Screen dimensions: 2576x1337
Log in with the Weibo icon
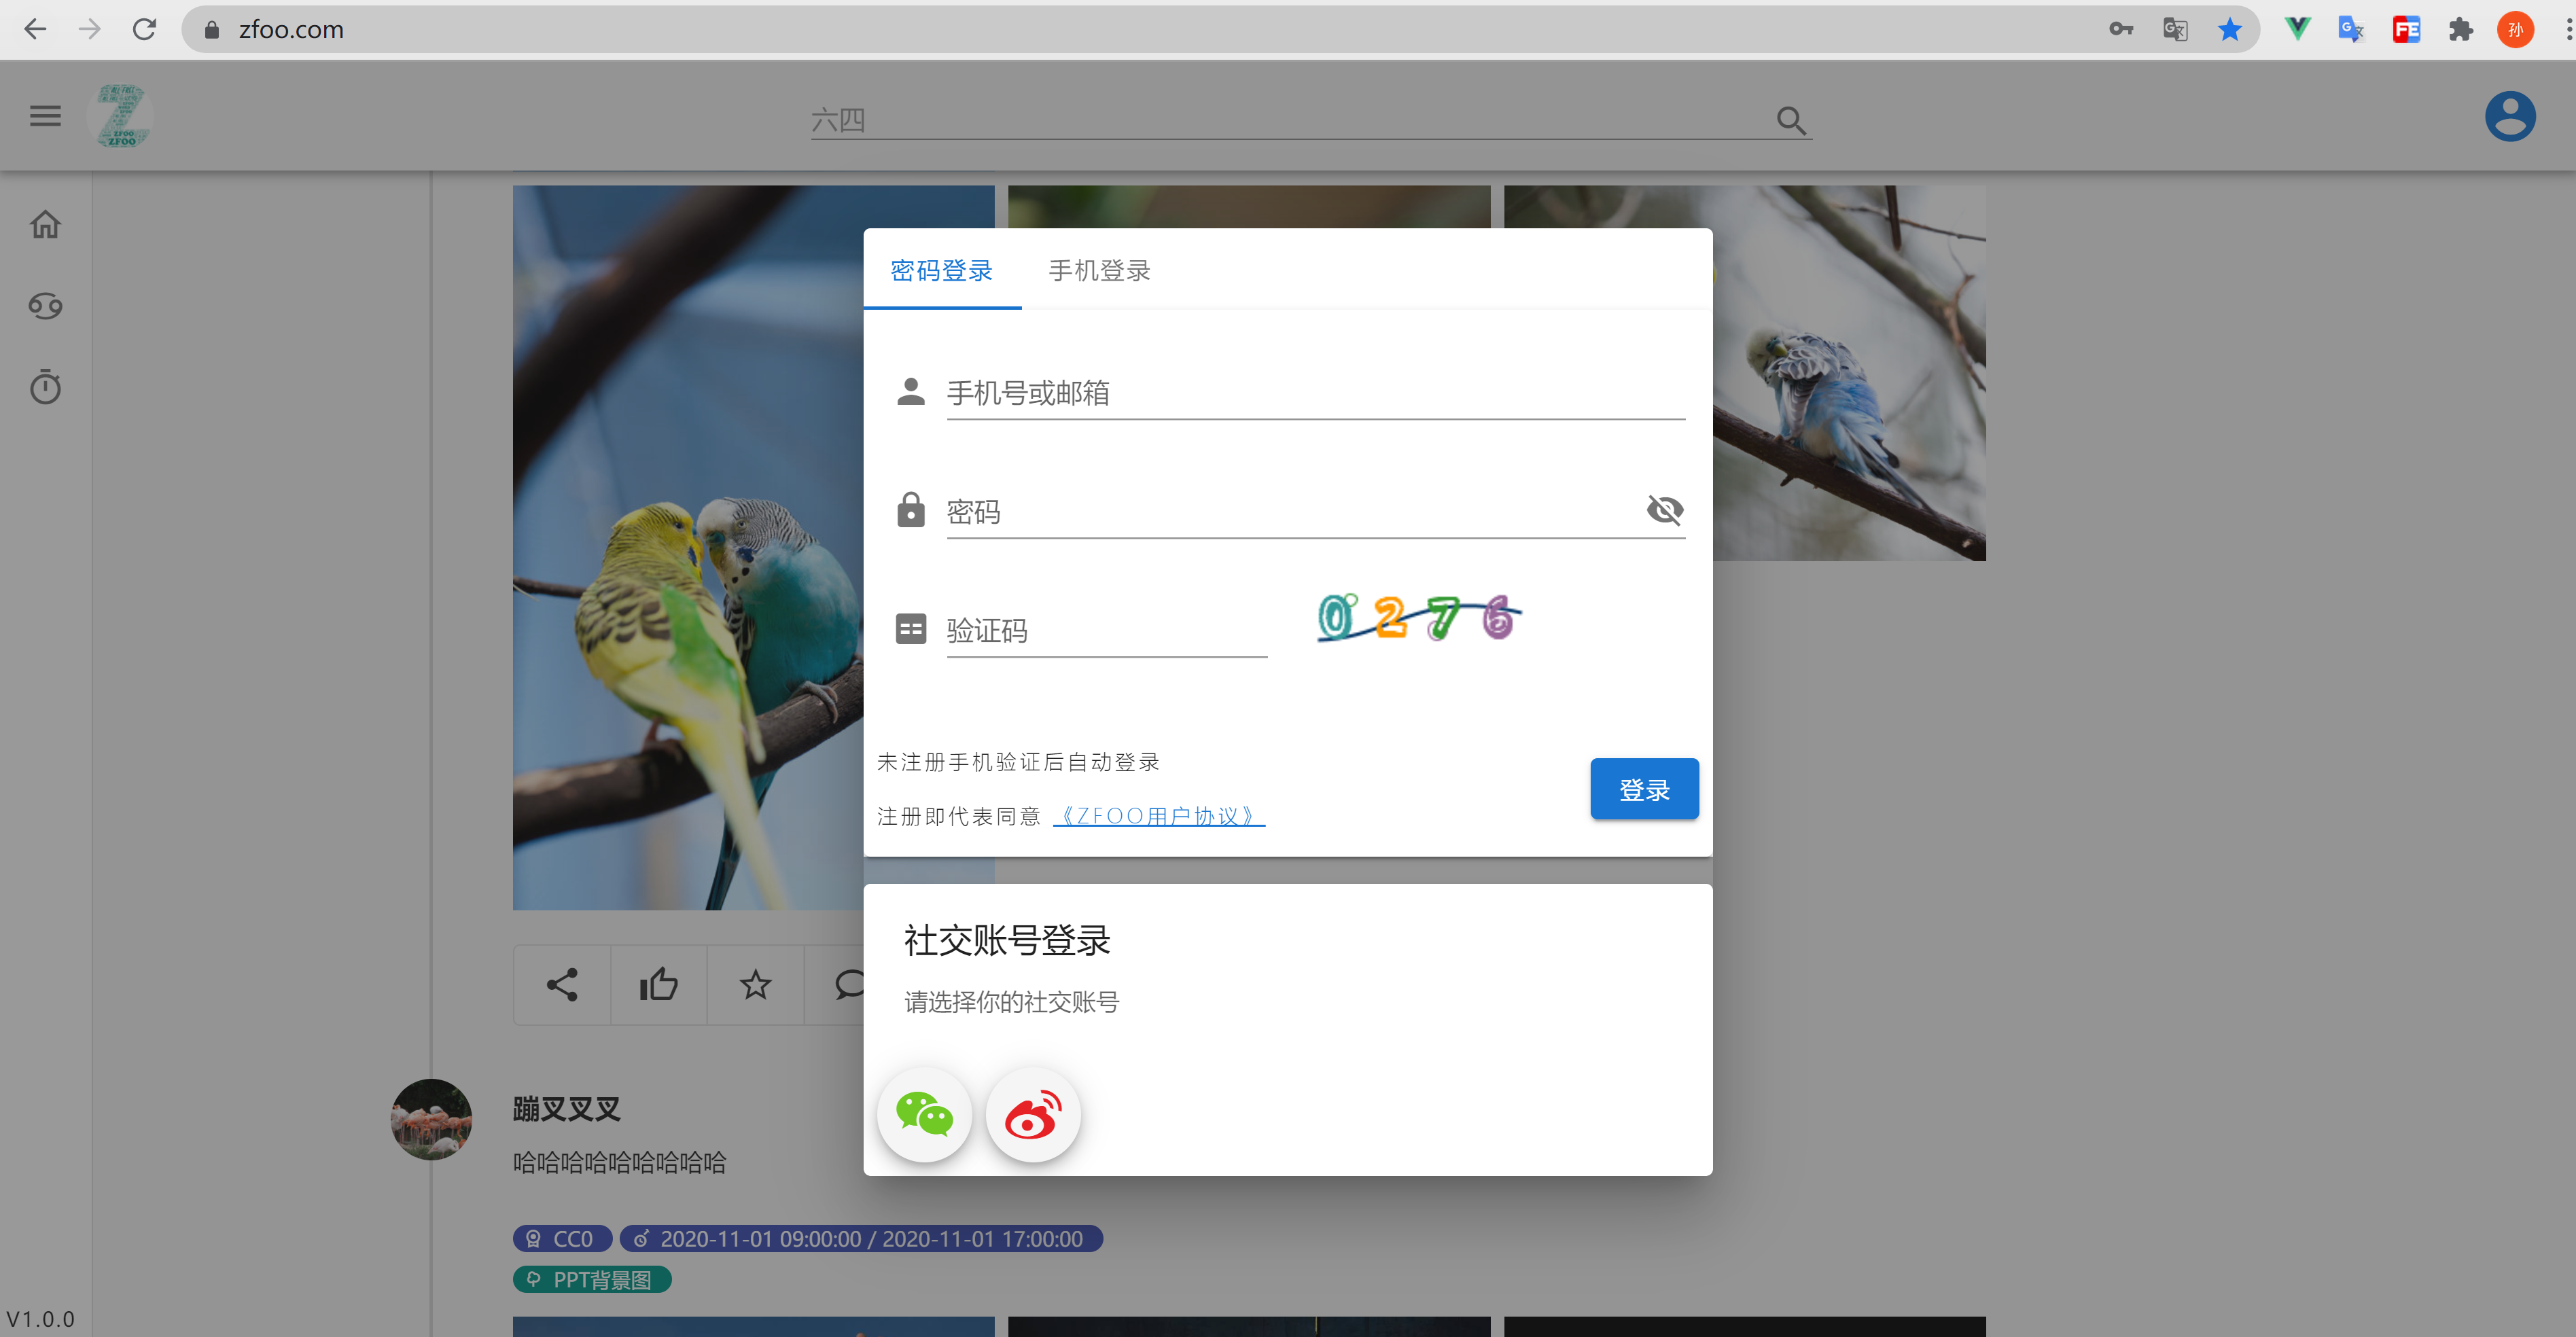[1033, 1114]
